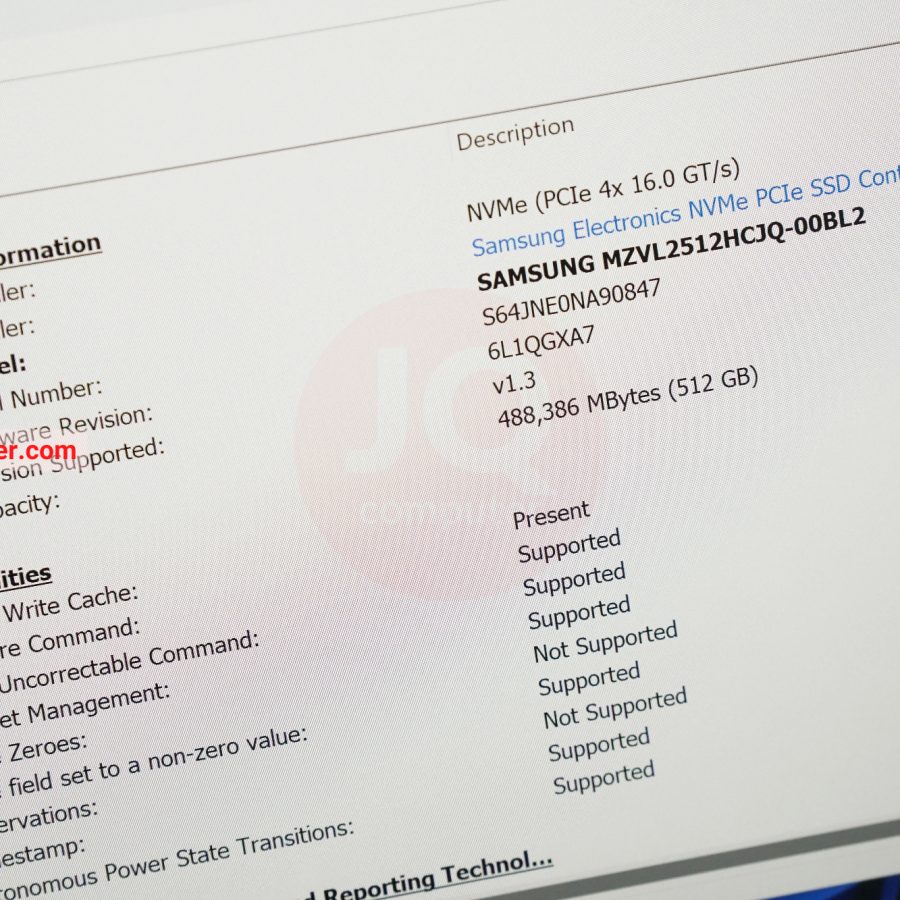900x900 pixels.
Task: Click the Uncorrectable Command: row label
Action: [x=130, y=662]
